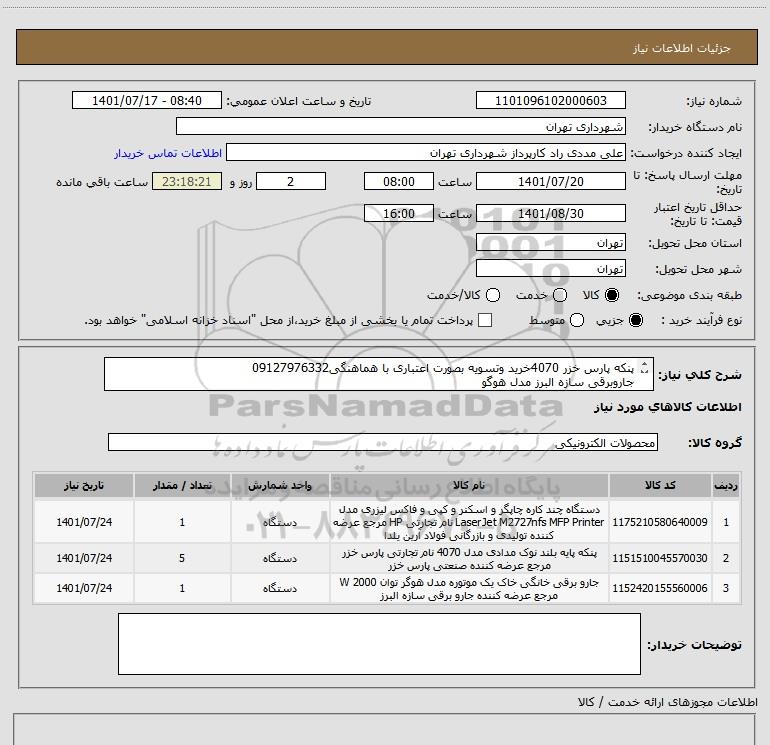
Task: Click the price validity time 16:00
Action: coord(399,213)
